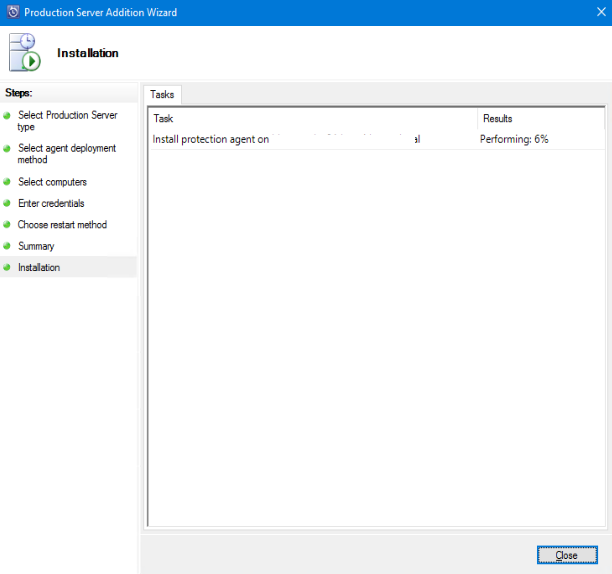Viewport: 612px width, 574px height.
Task: Click green bullet next to Enter credentials
Action: pyautogui.click(x=7, y=203)
